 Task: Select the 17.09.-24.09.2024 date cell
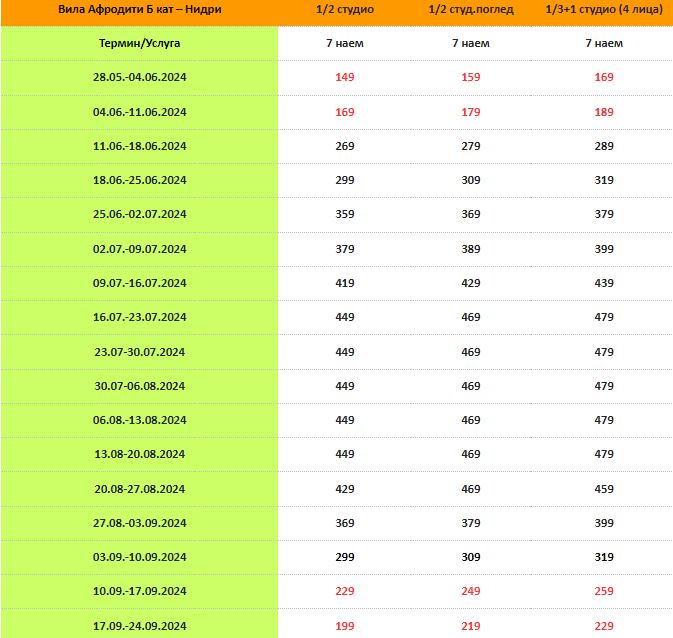pyautogui.click(x=140, y=626)
